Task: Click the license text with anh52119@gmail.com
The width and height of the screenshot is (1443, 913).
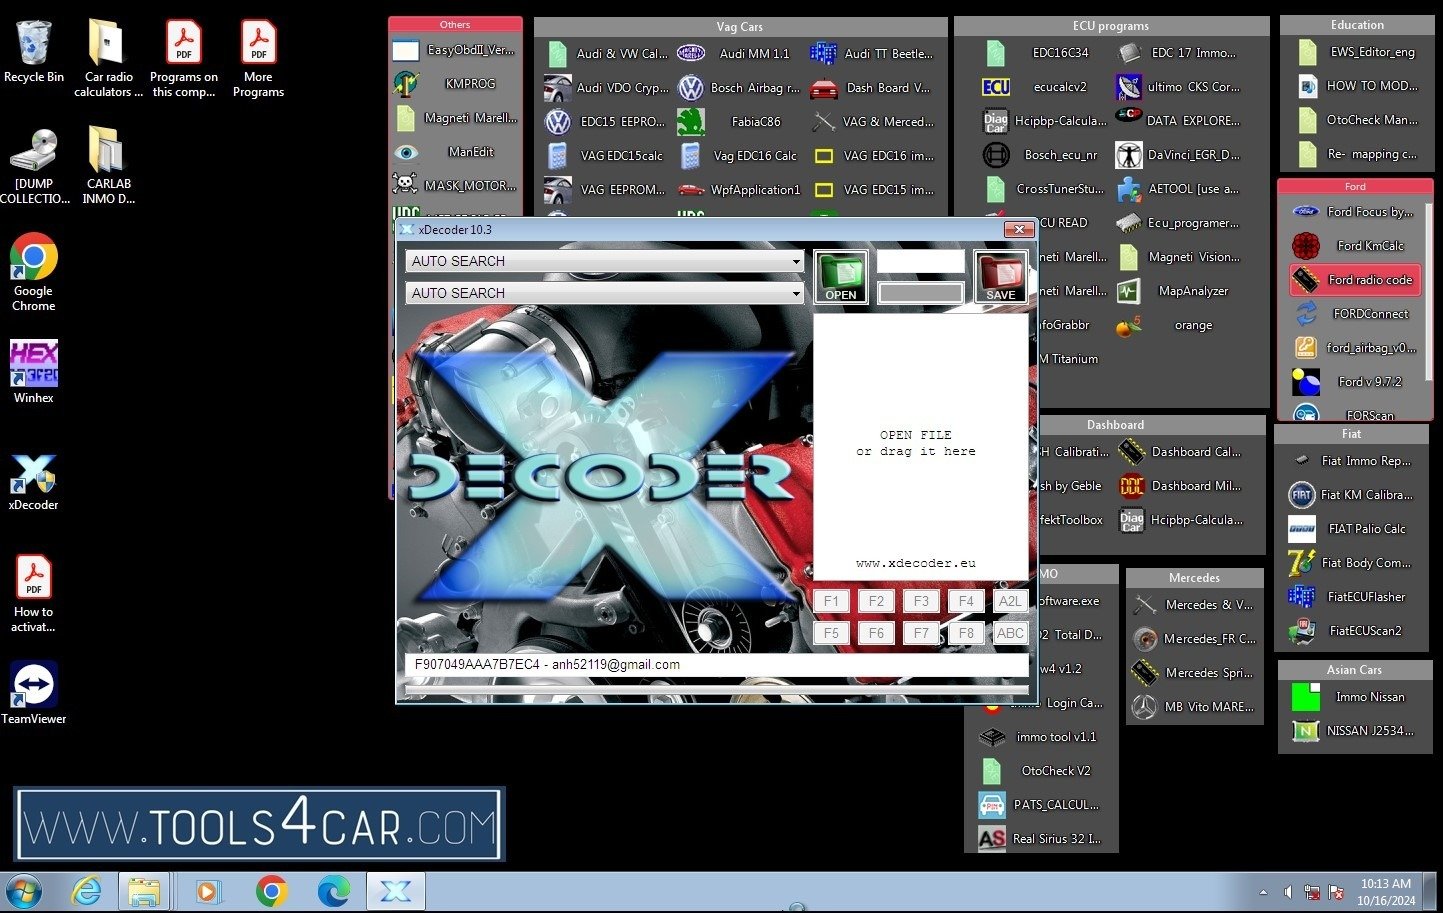Action: click(x=547, y=665)
